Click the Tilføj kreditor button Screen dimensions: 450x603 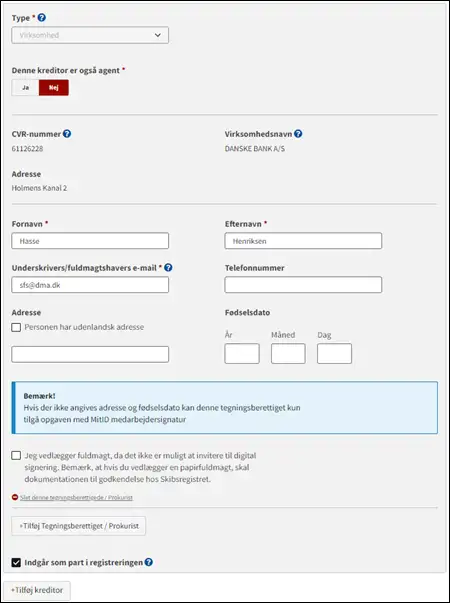point(37,590)
